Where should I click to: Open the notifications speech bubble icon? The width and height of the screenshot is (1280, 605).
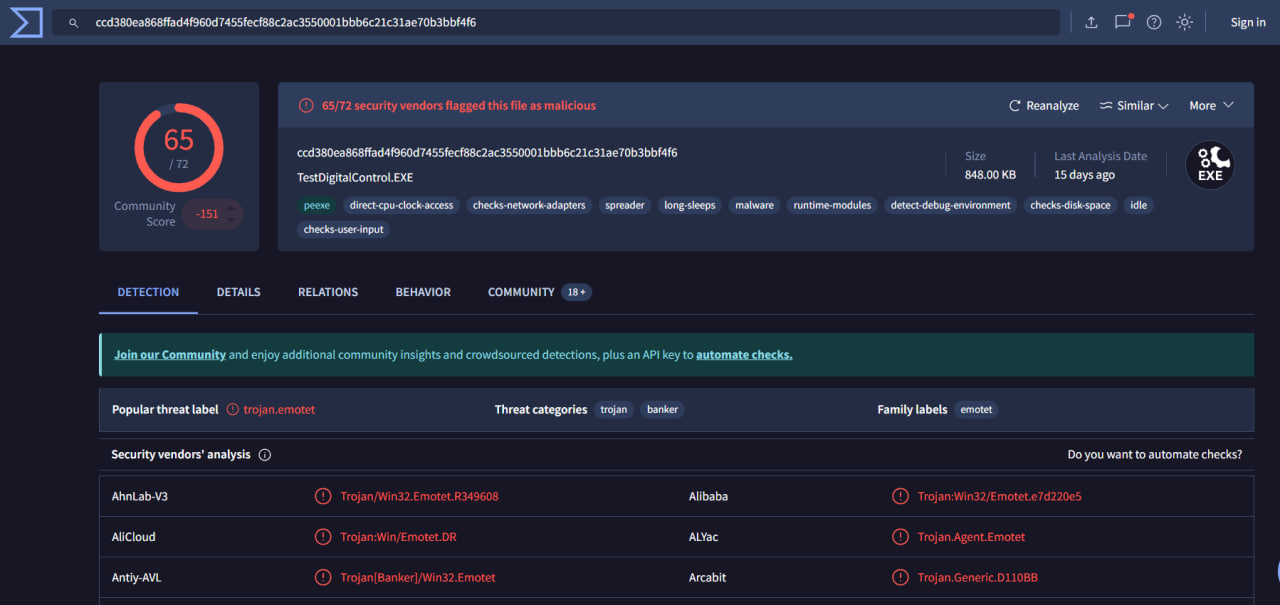click(x=1122, y=22)
